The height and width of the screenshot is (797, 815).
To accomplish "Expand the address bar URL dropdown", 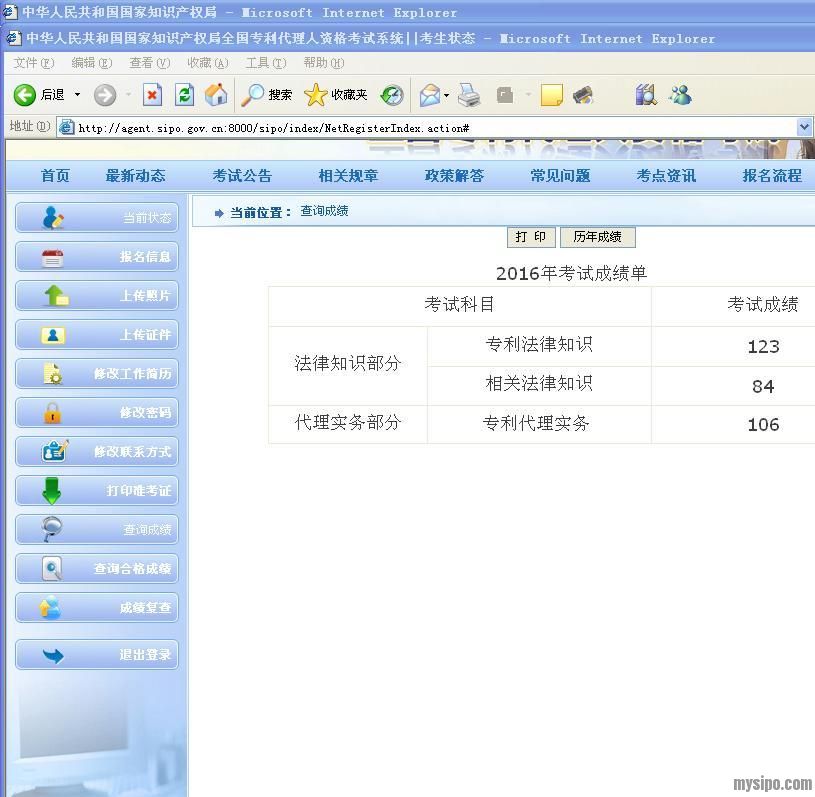I will point(804,127).
